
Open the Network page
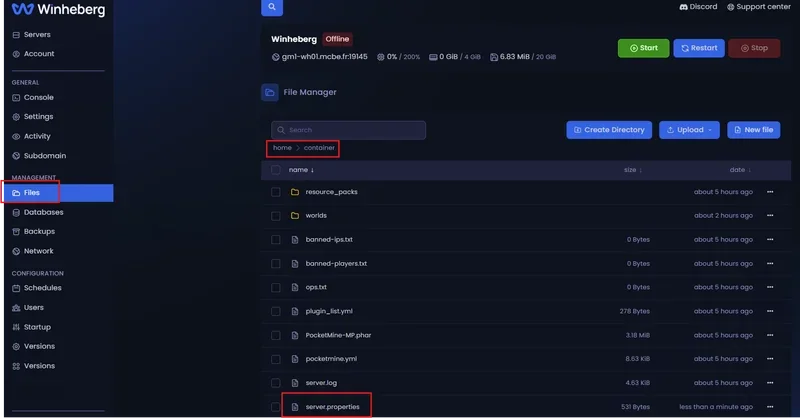[33, 251]
